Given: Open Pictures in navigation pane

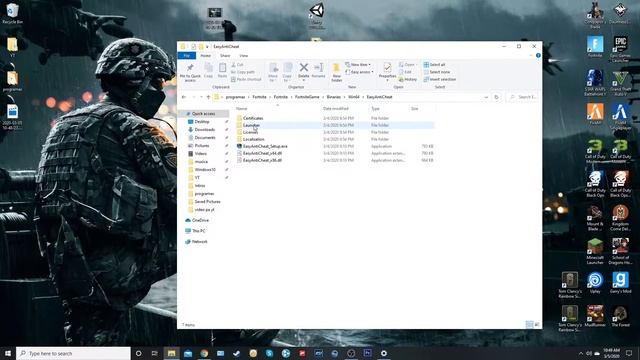Looking at the screenshot, I should click(202, 146).
